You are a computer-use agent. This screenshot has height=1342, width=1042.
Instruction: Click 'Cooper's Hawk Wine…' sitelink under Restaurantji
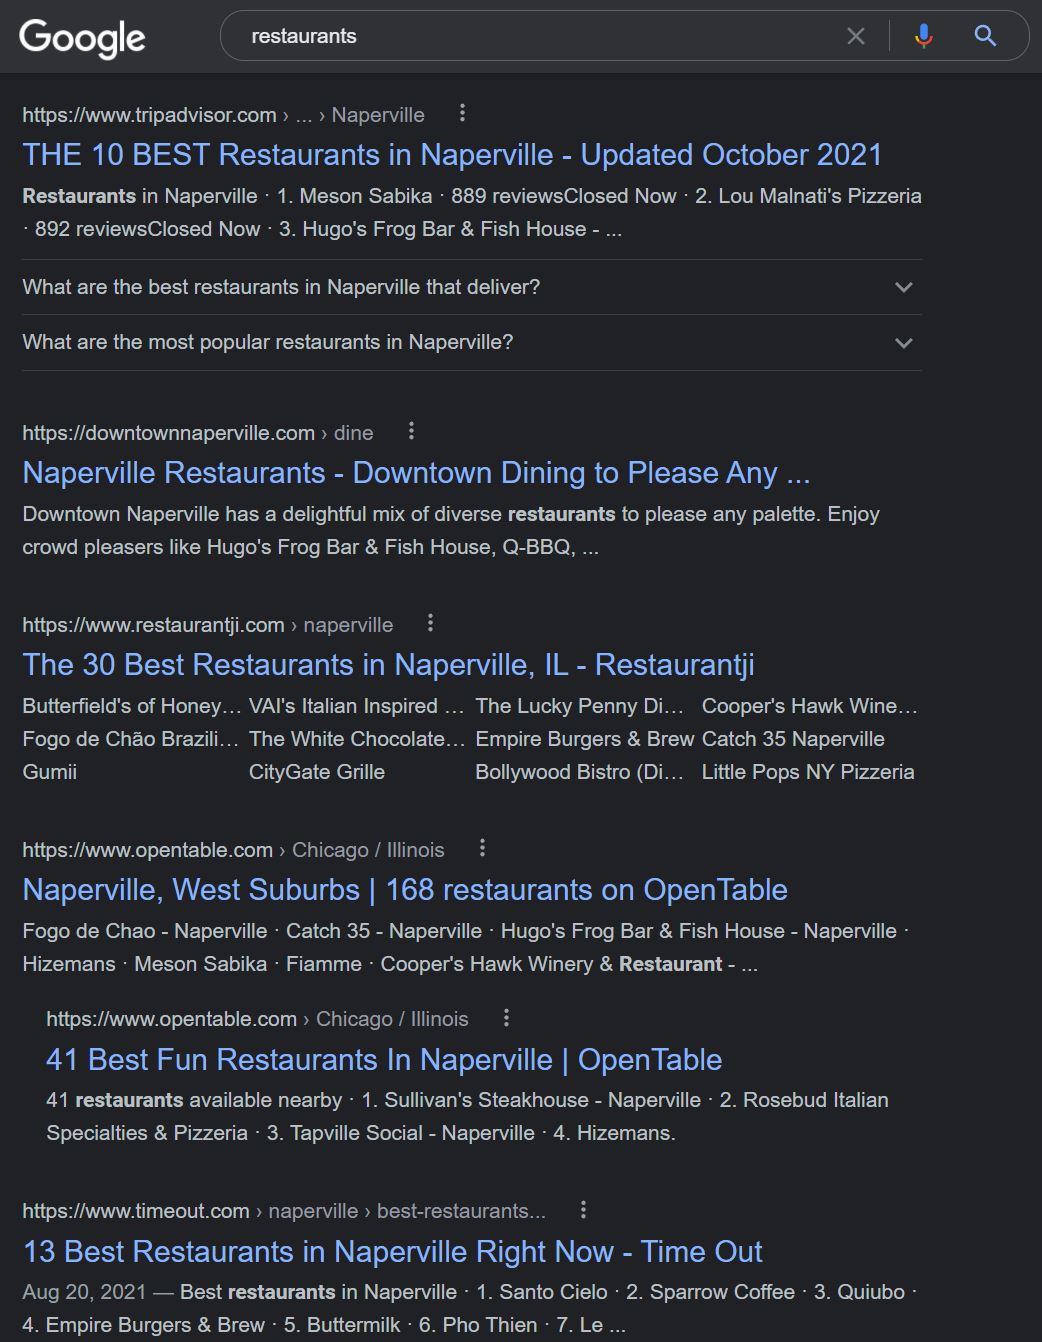pos(808,707)
